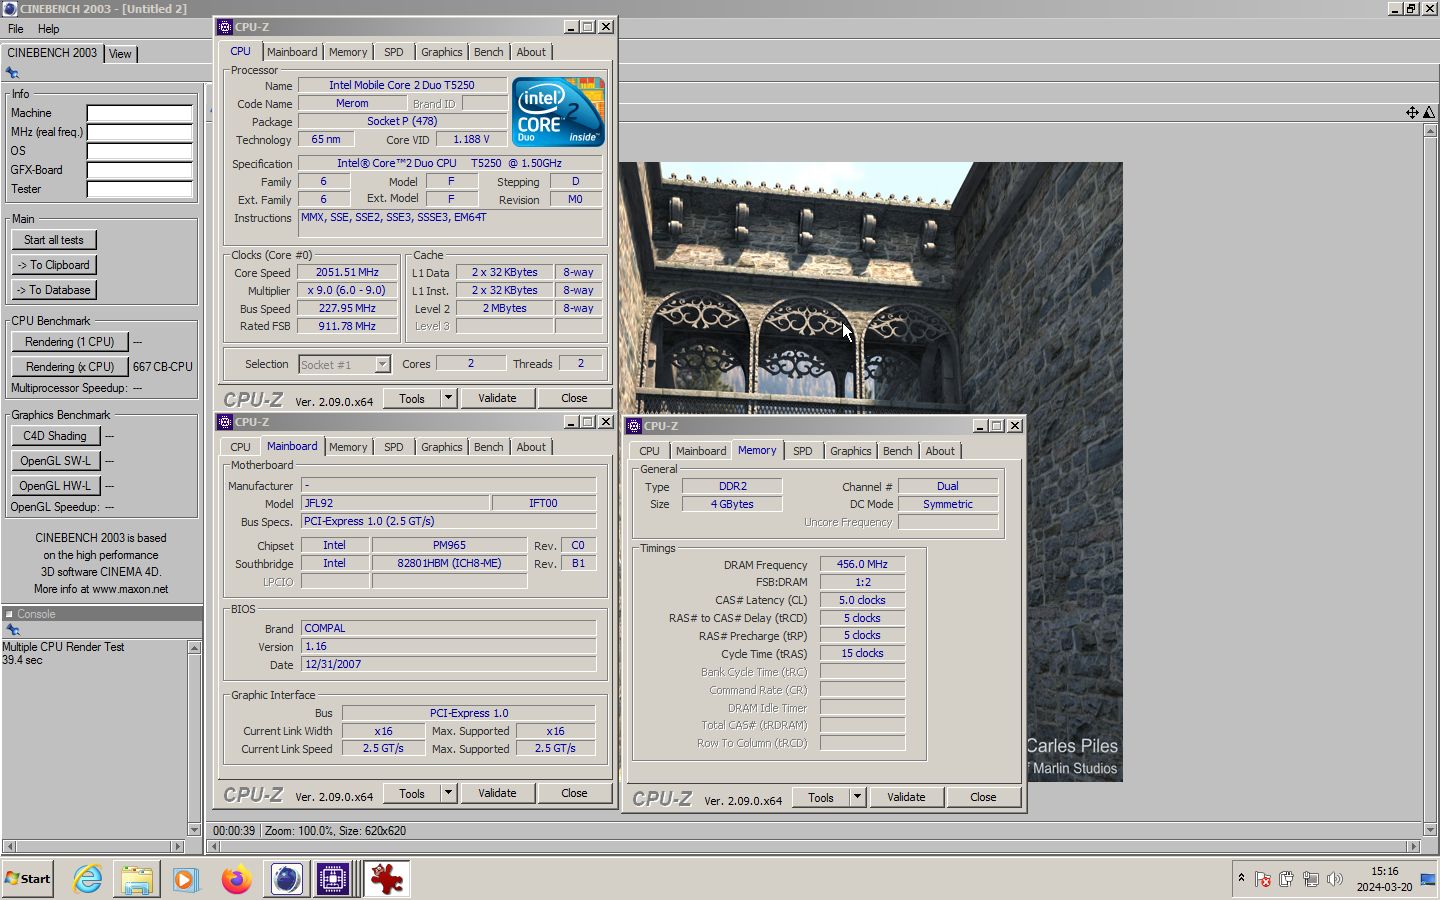
Task: Open About tab in Memory window
Action: (940, 451)
